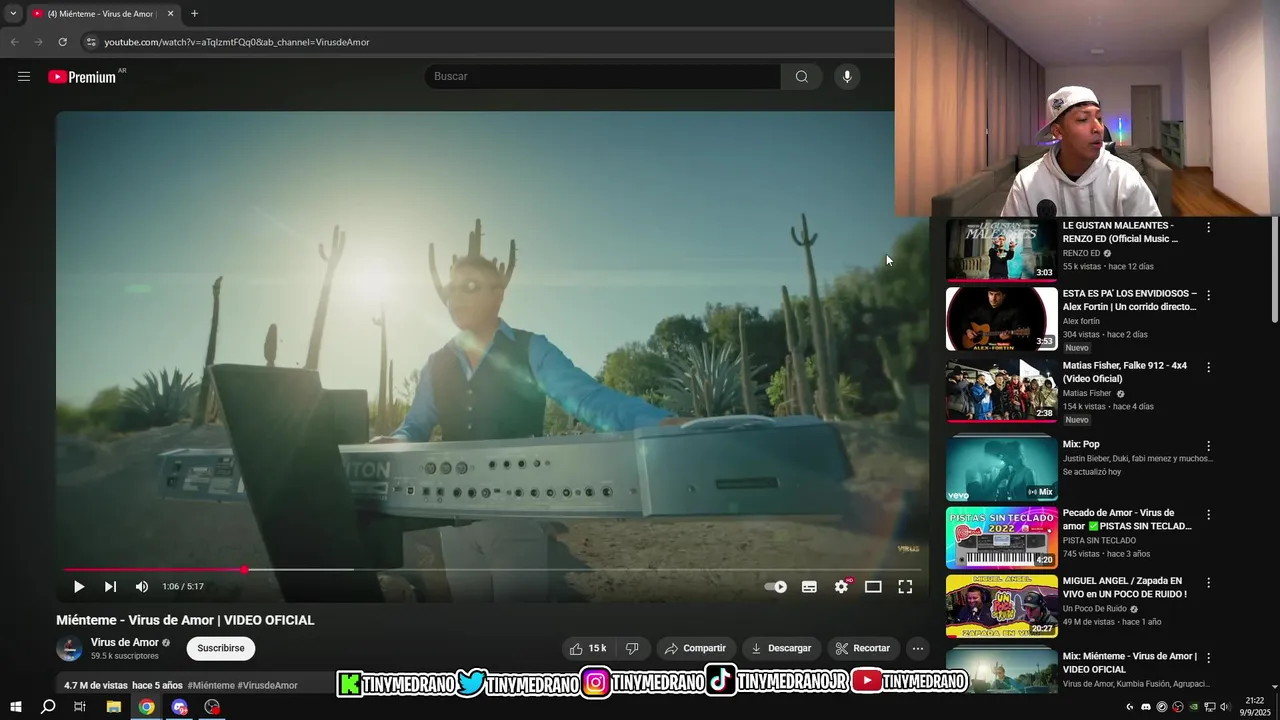1280x720 pixels.
Task: Open the Windows Start menu
Action: pos(15,707)
